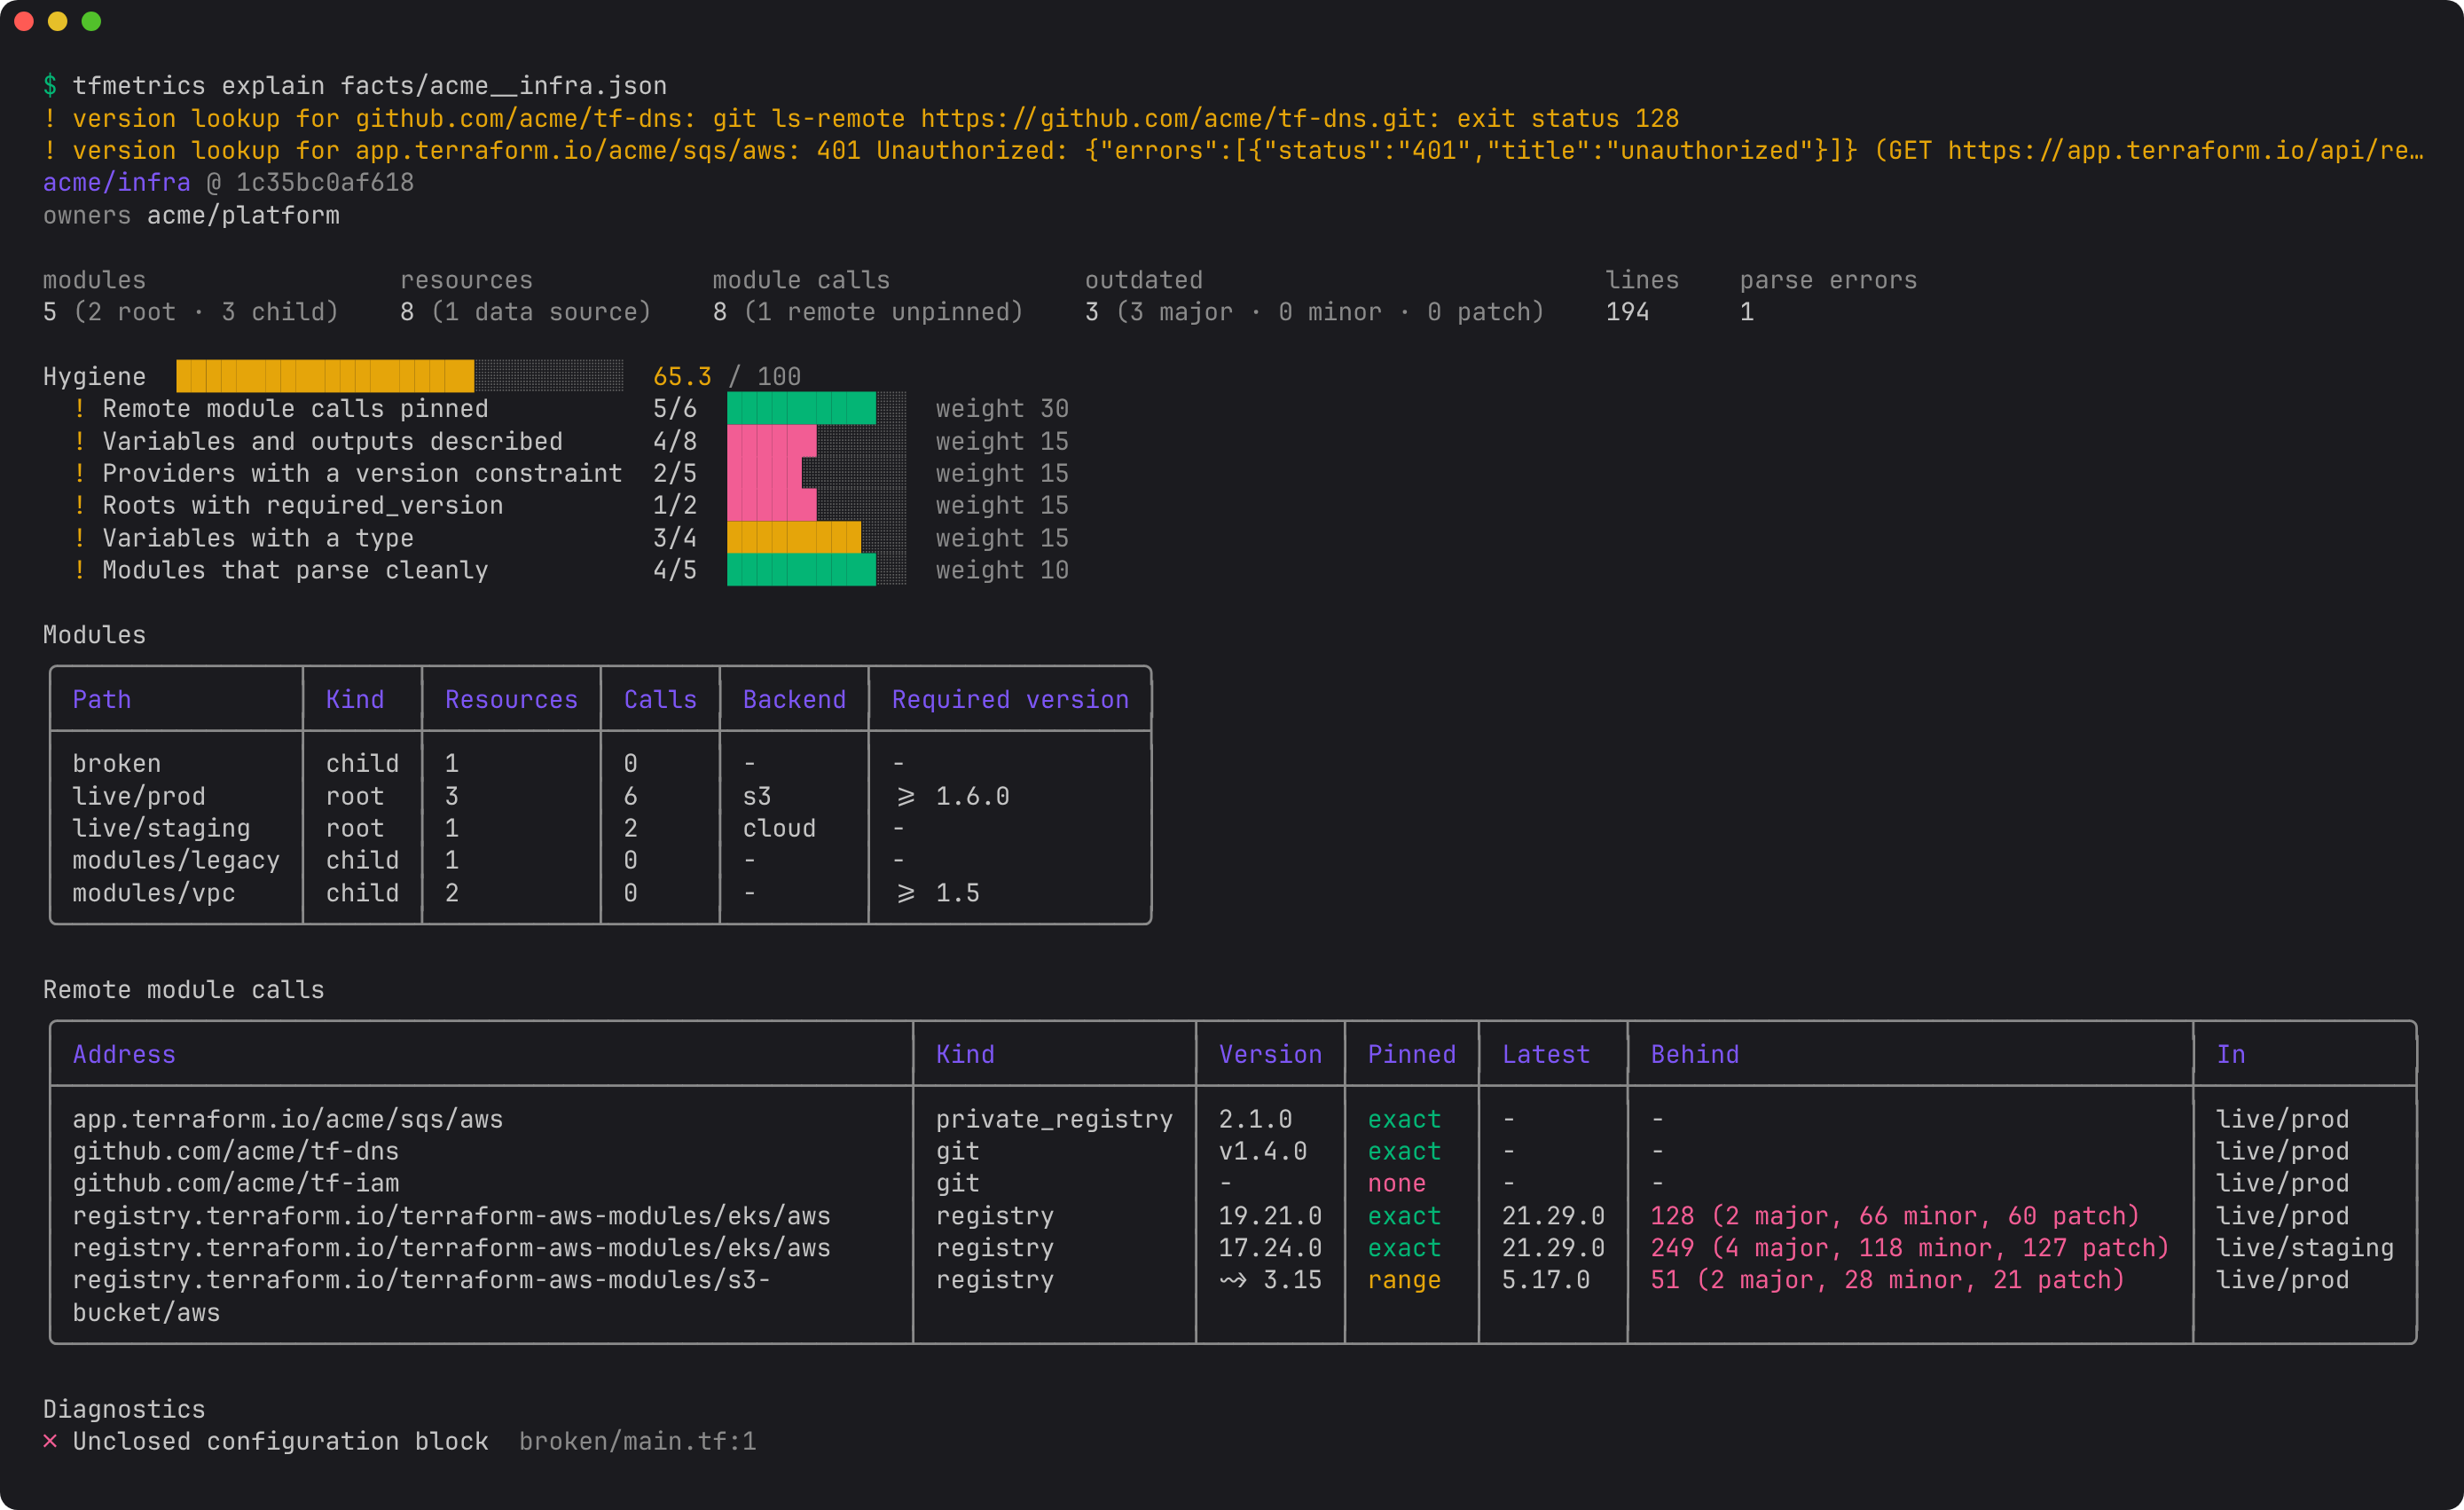Click the modules/vpc path cell
Viewport: 2464px width, 1510px height.
(154, 893)
